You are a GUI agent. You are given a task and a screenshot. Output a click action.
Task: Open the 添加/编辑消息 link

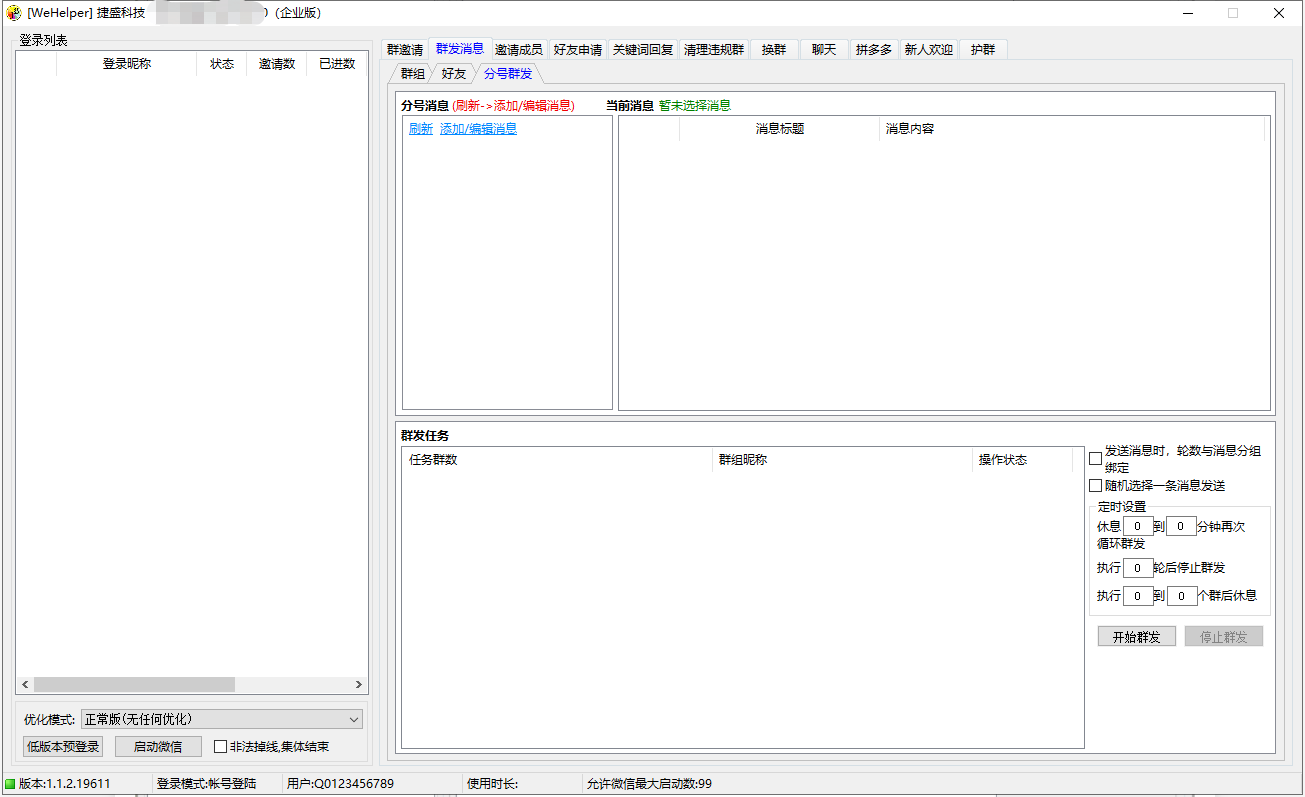click(478, 129)
